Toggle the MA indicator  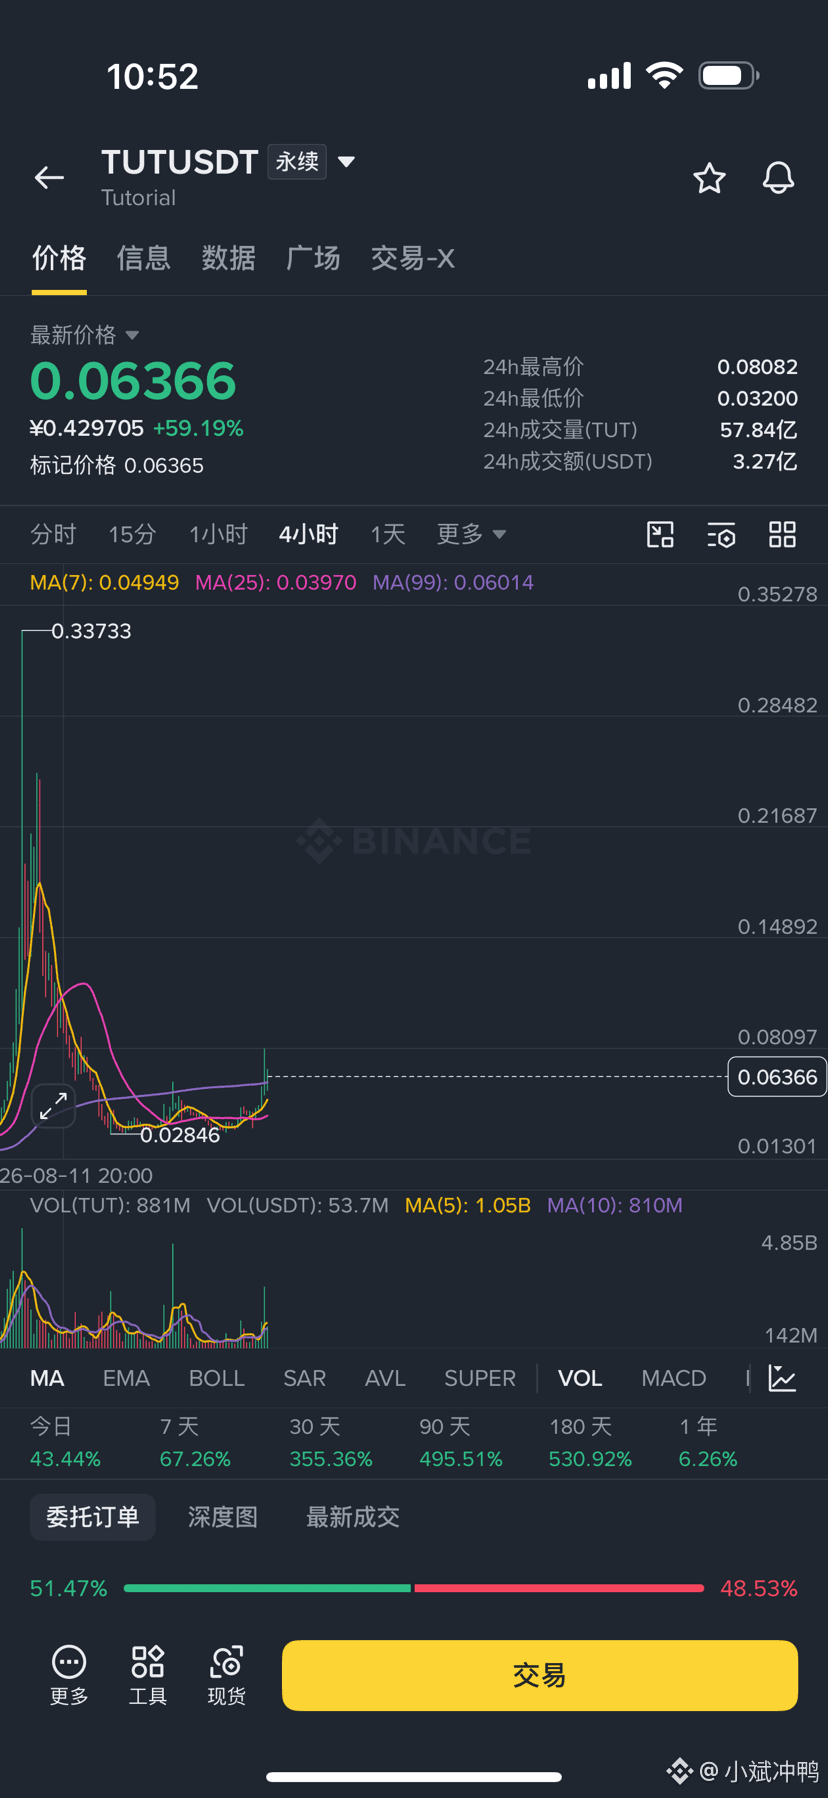pos(47,1378)
